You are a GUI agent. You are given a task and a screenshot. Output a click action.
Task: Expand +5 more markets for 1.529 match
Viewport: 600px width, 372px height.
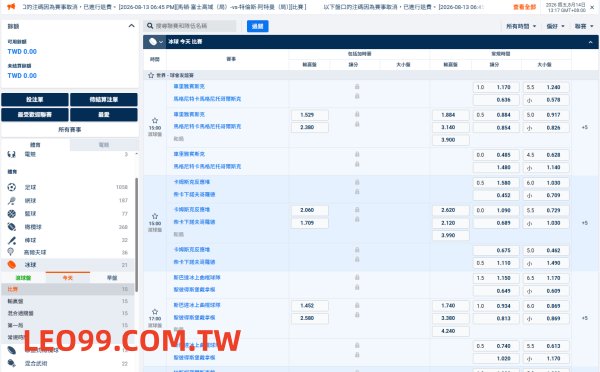(584, 127)
